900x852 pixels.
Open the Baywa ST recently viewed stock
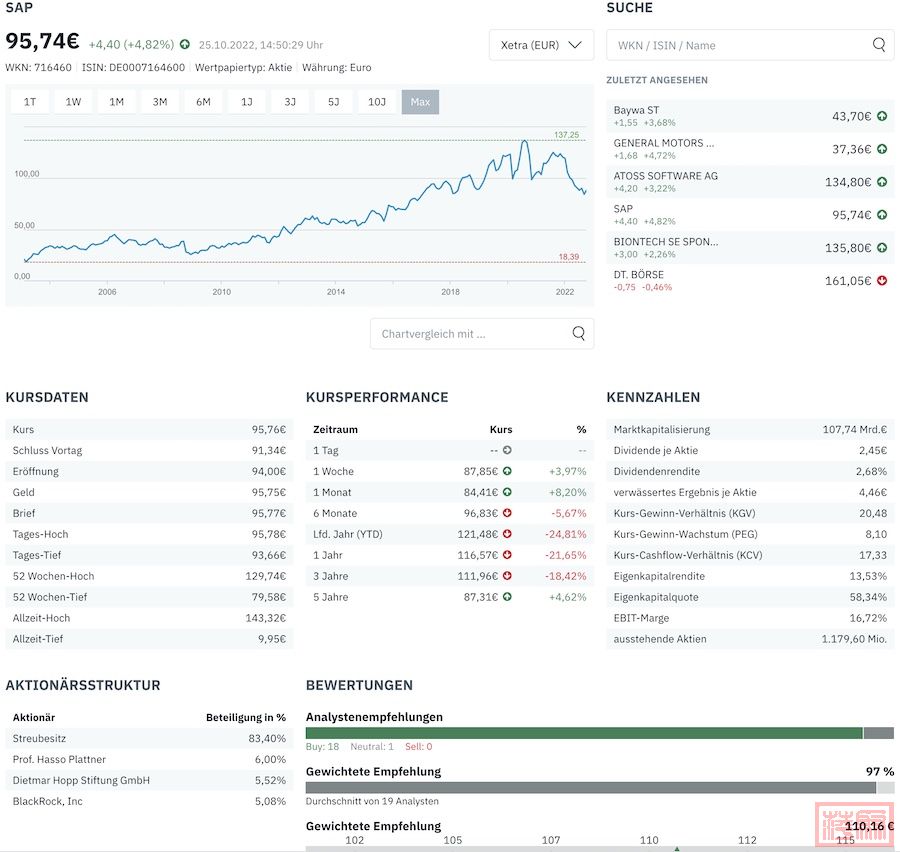click(750, 116)
